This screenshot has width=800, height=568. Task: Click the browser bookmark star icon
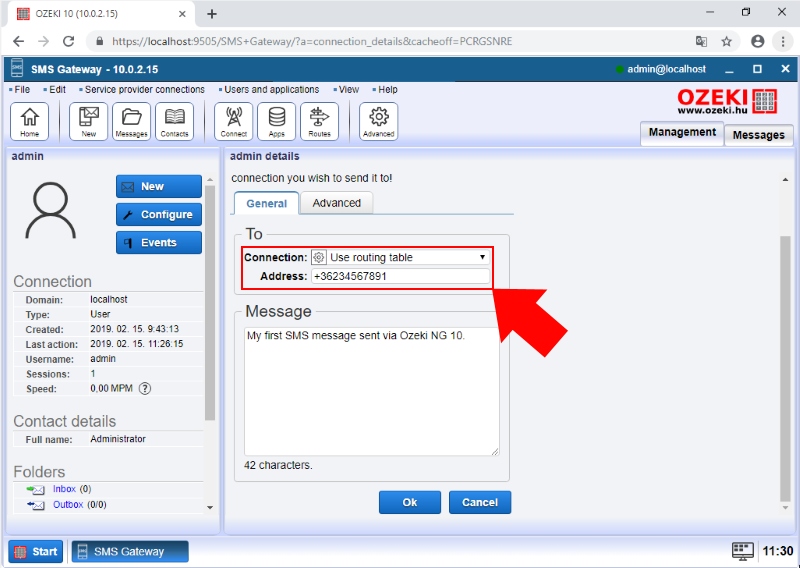(x=727, y=41)
